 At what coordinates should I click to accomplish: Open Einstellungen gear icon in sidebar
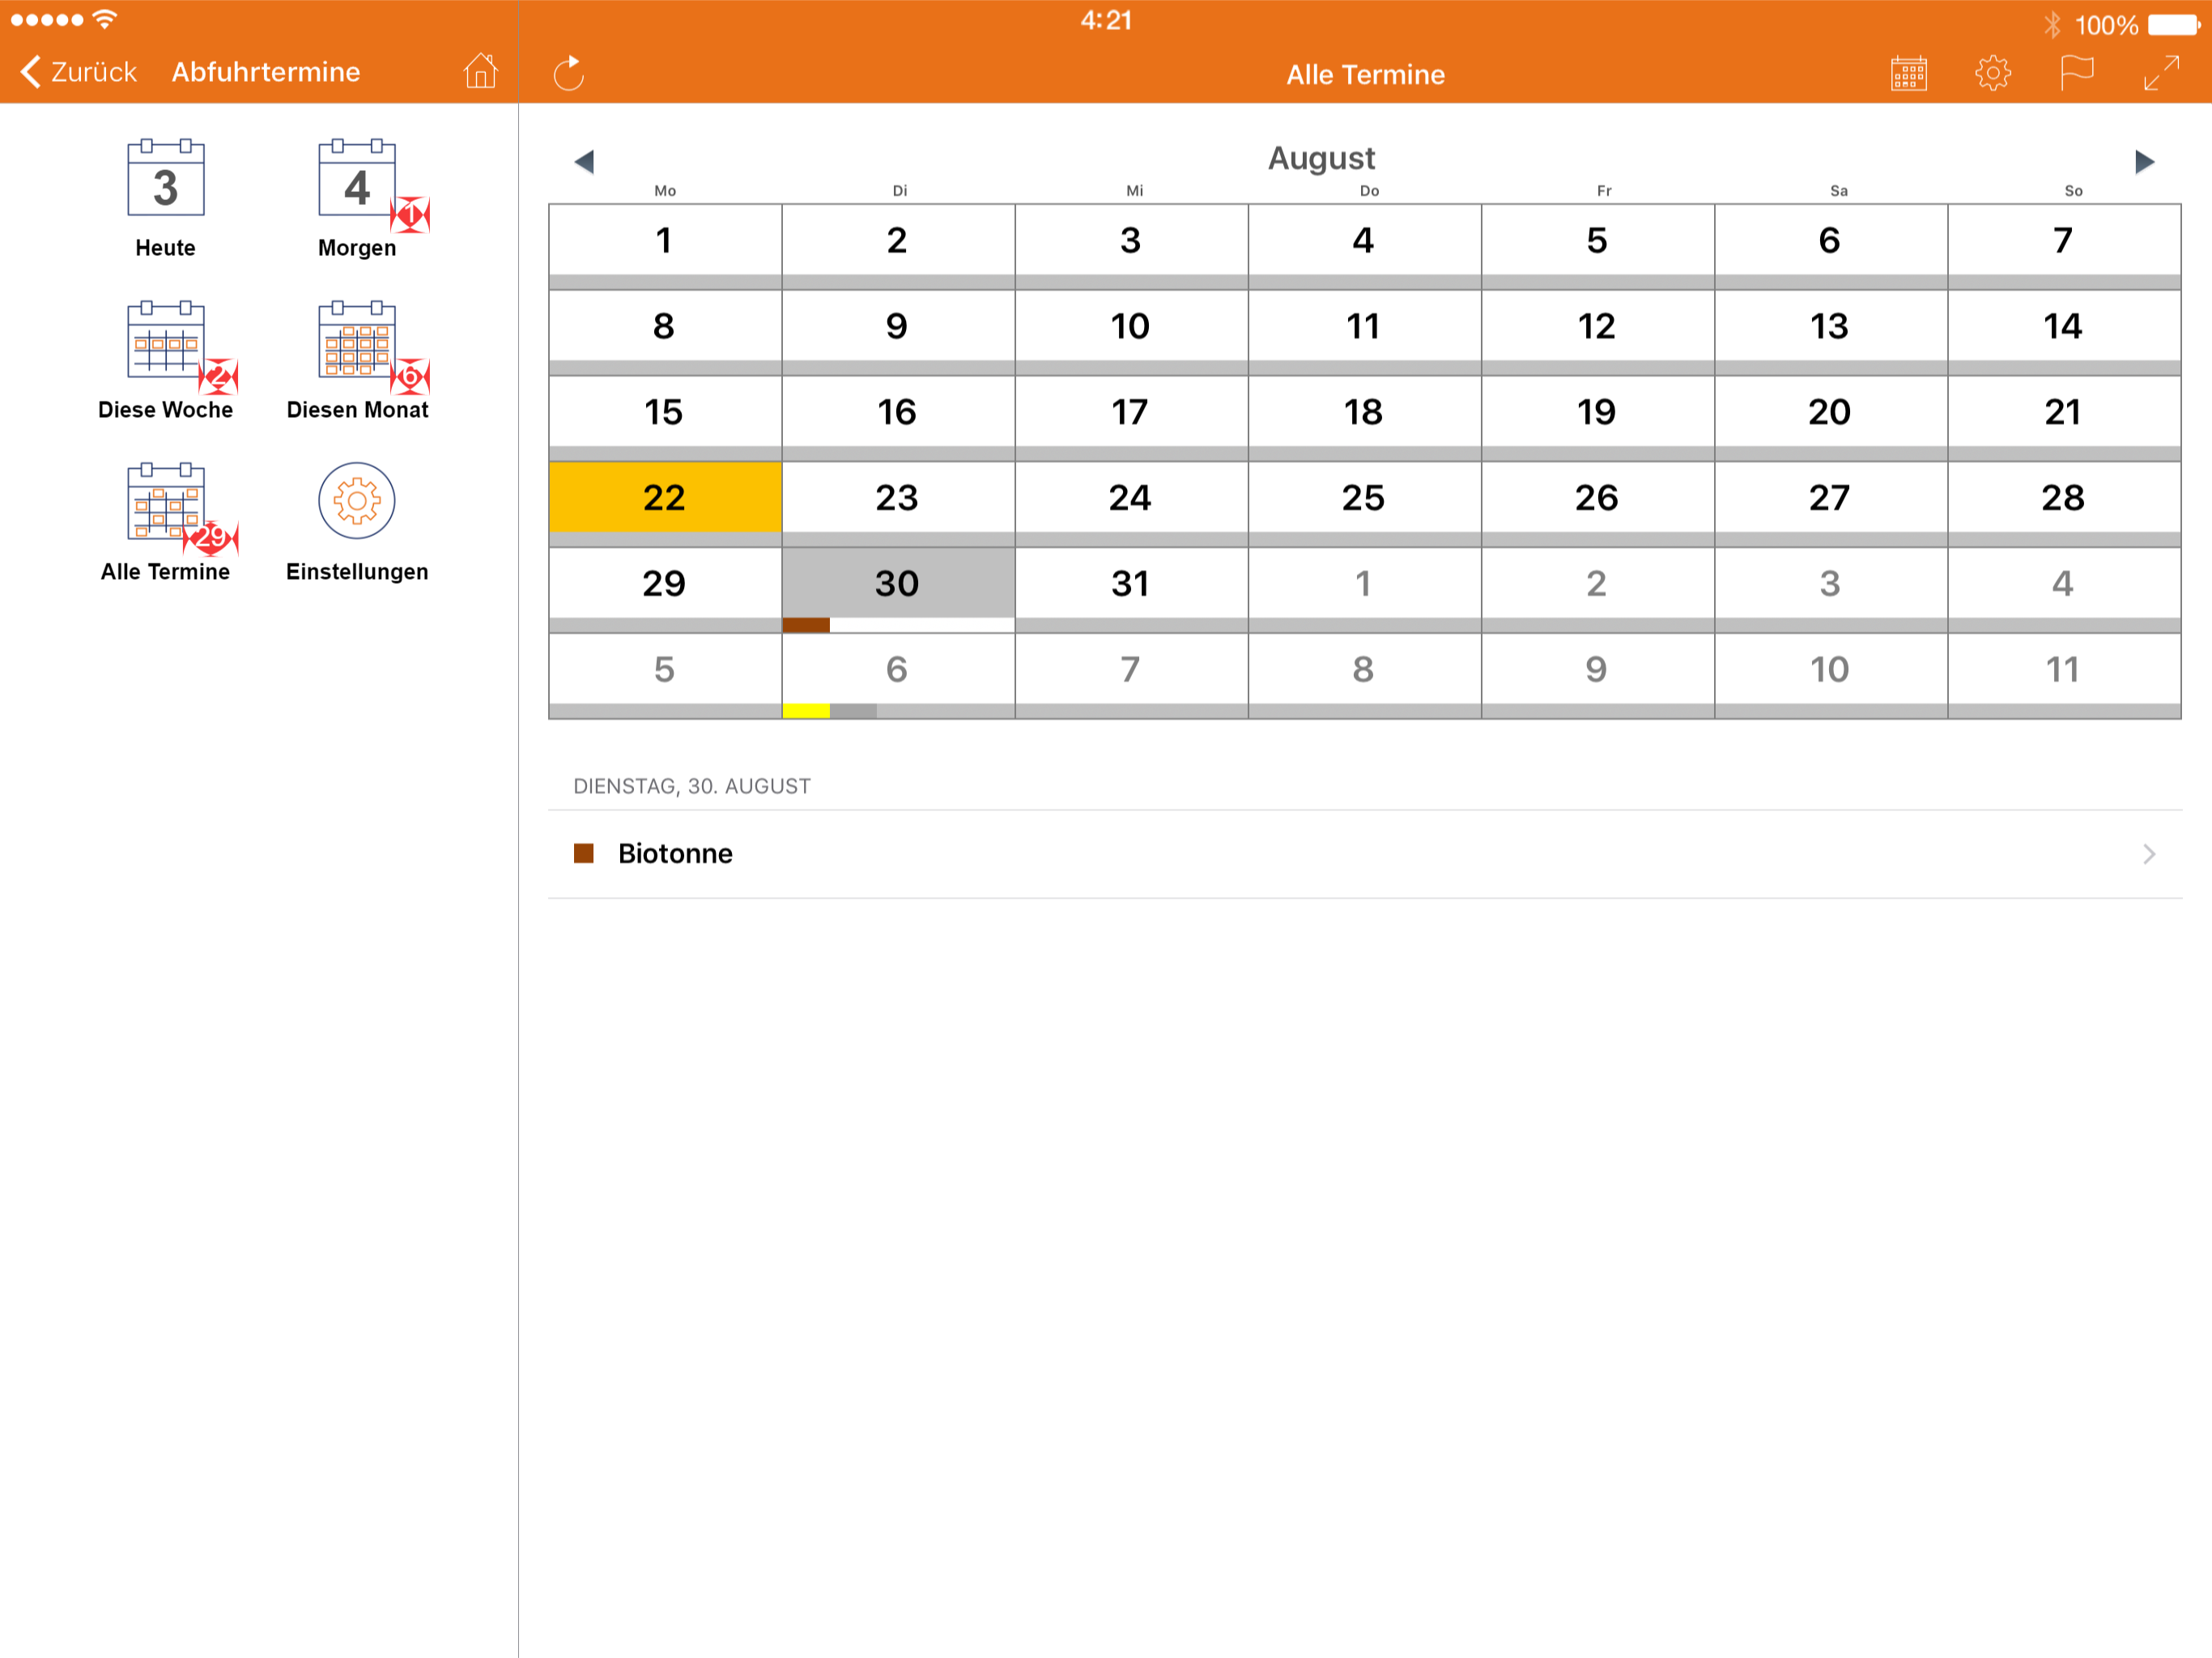(x=357, y=501)
